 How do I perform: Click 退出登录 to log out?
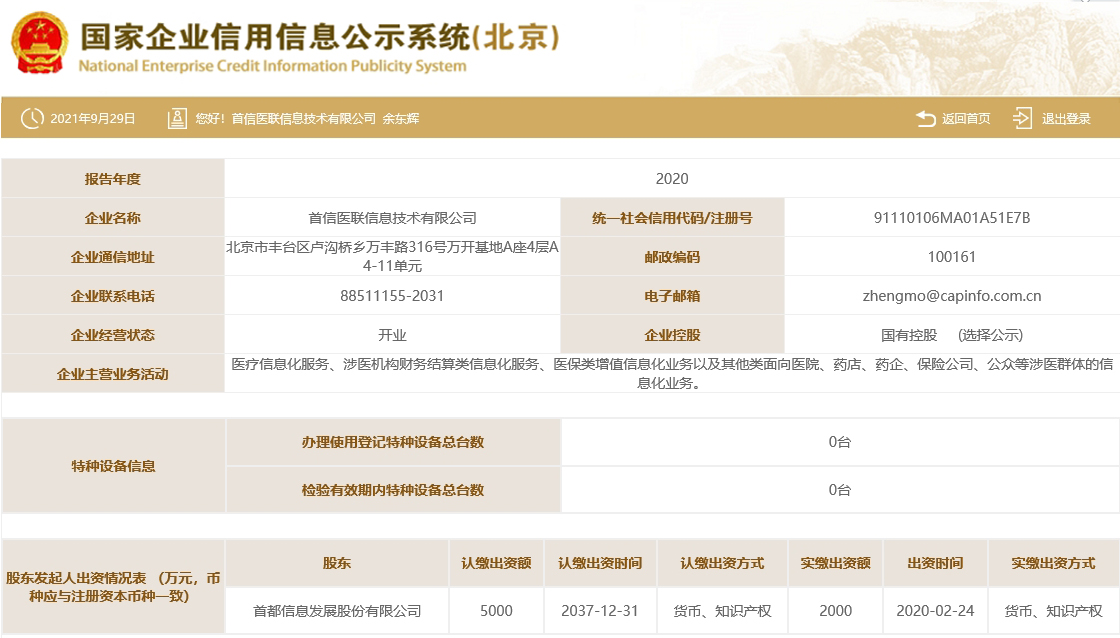[x=1066, y=119]
